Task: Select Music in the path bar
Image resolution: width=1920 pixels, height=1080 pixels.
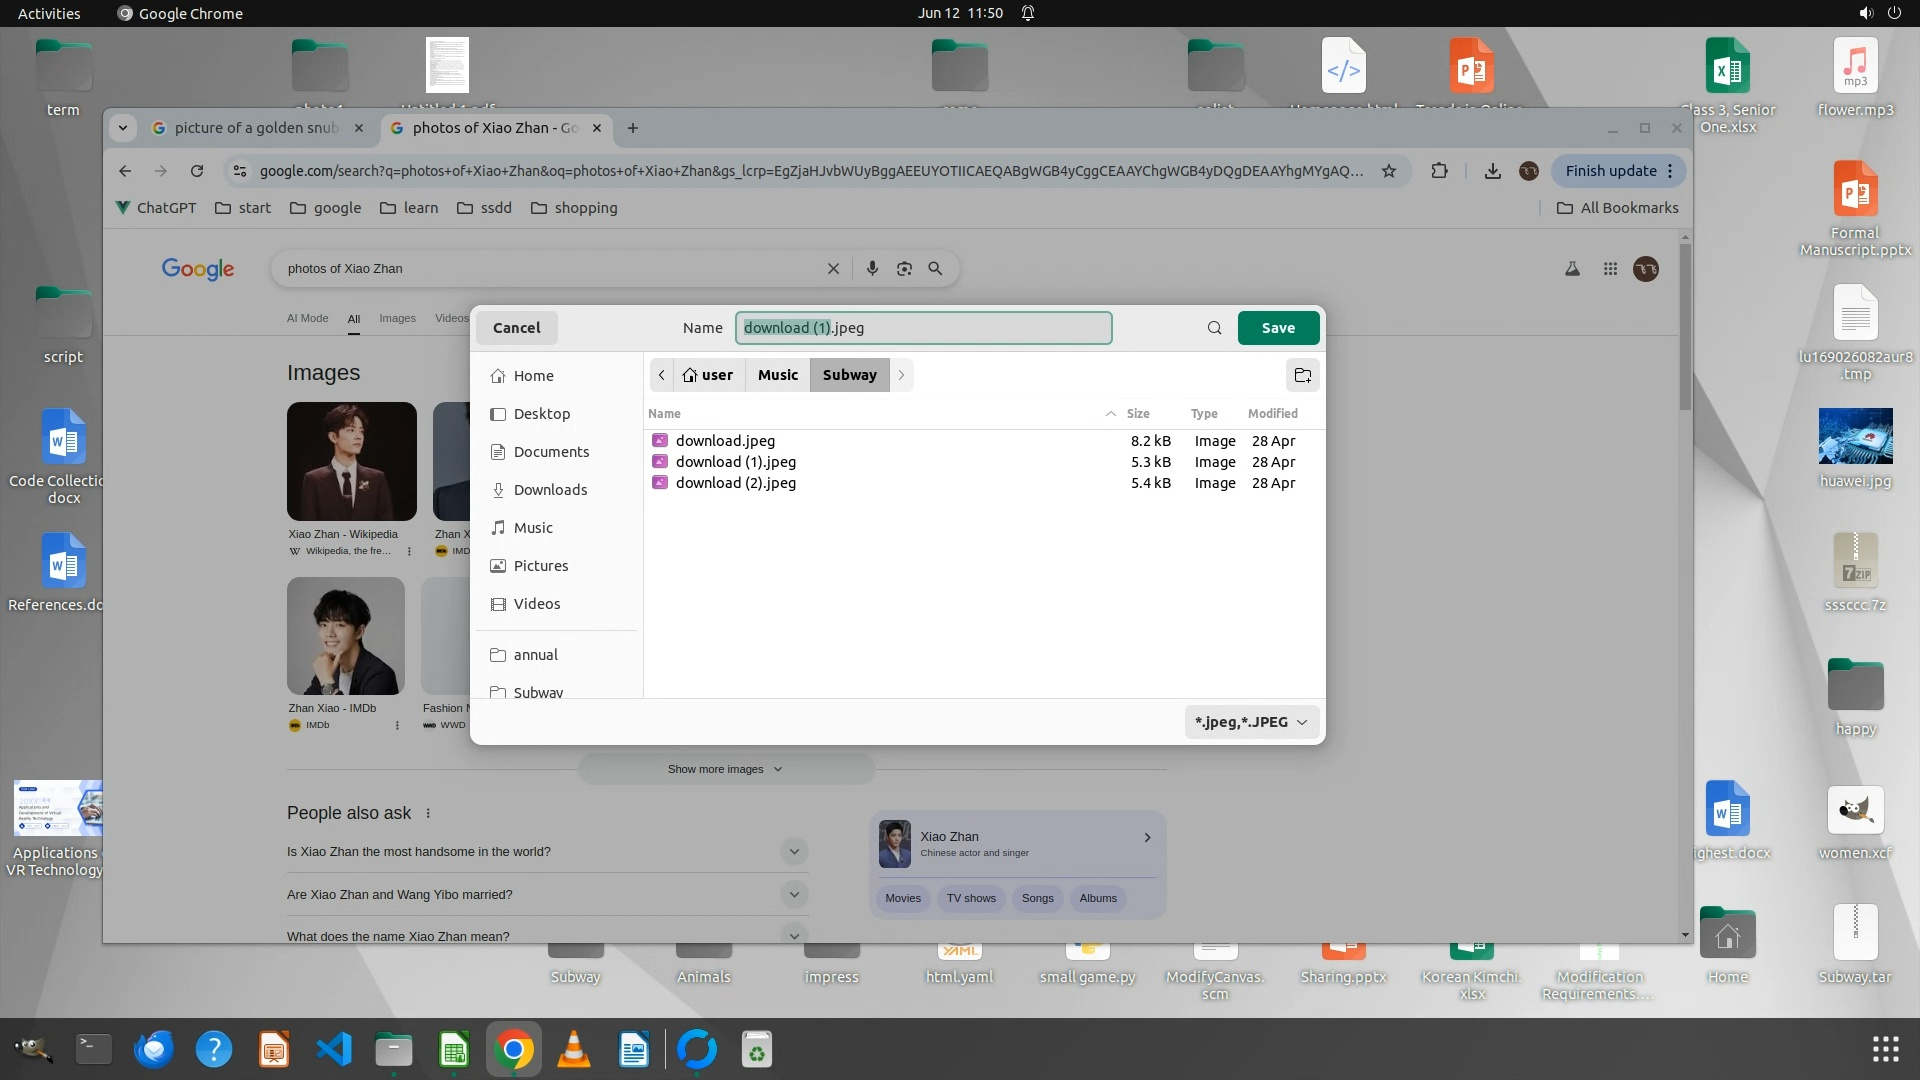Action: pyautogui.click(x=777, y=375)
